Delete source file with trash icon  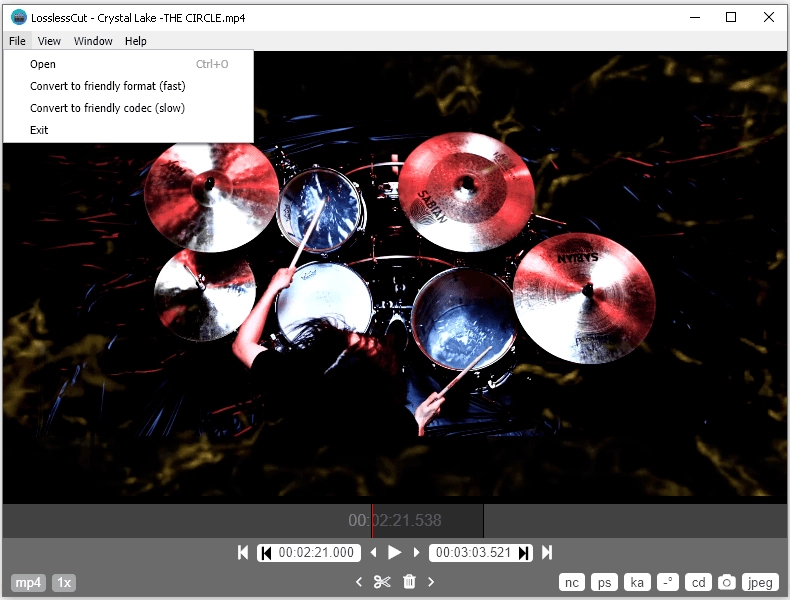(409, 581)
